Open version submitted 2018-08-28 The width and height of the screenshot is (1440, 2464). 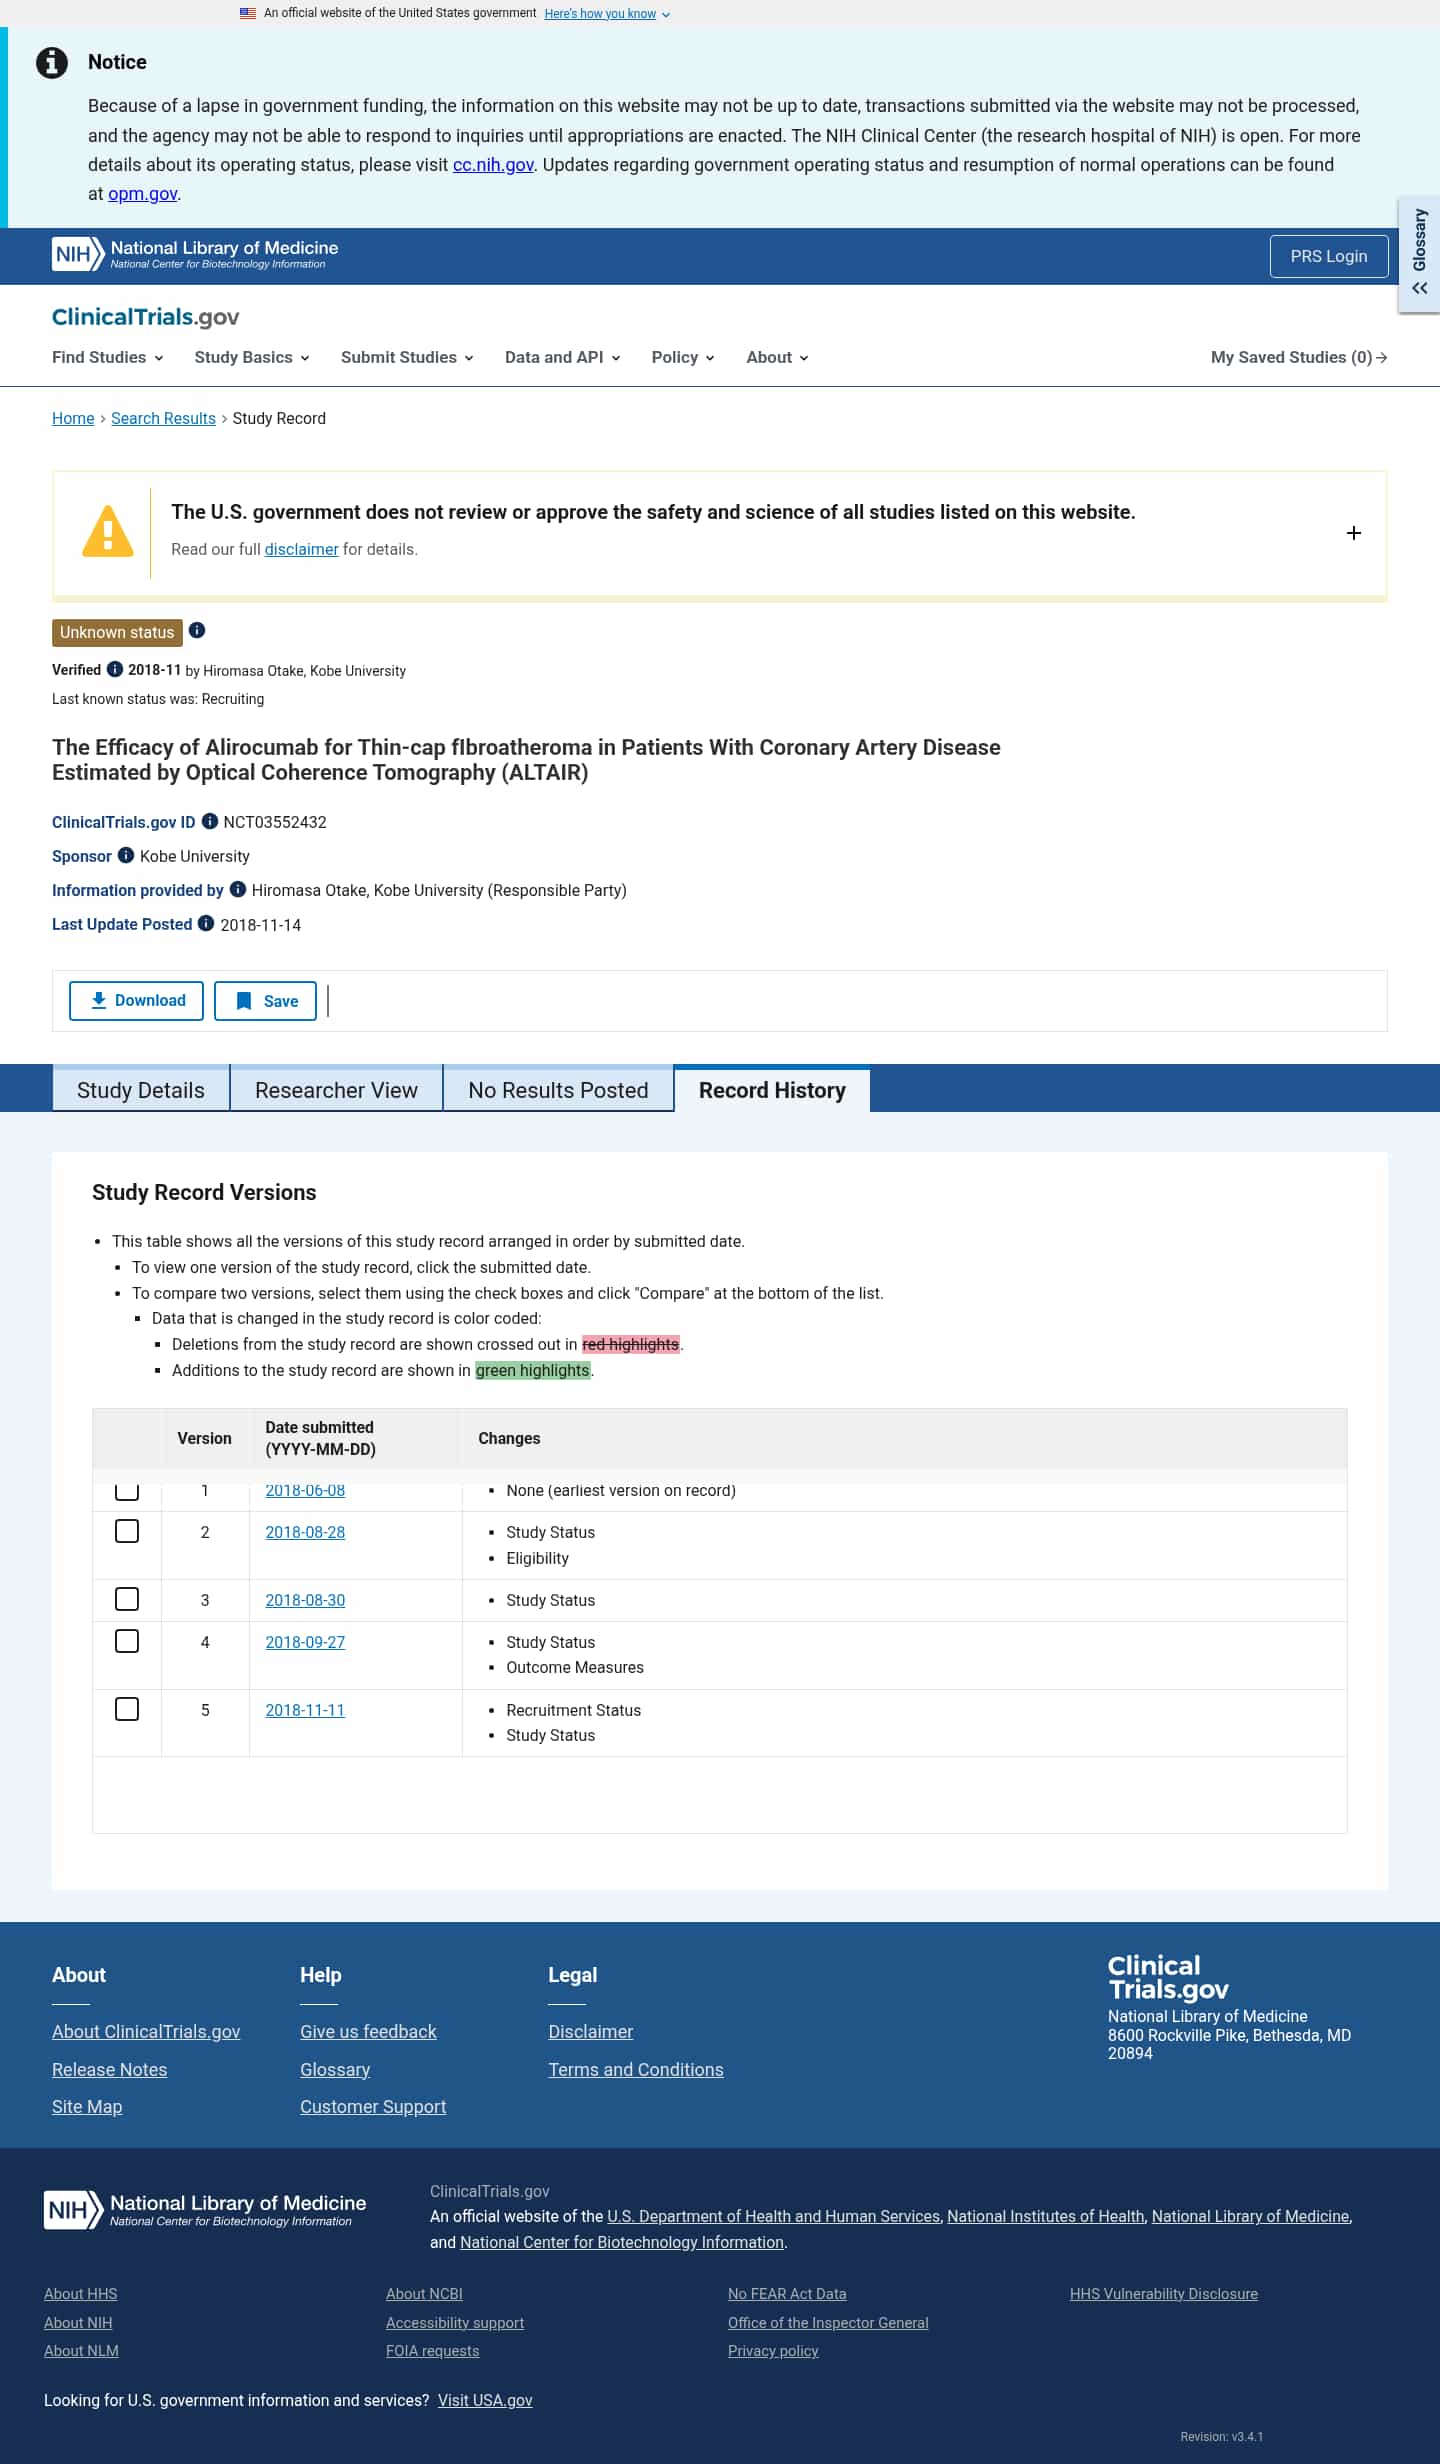tap(305, 1532)
